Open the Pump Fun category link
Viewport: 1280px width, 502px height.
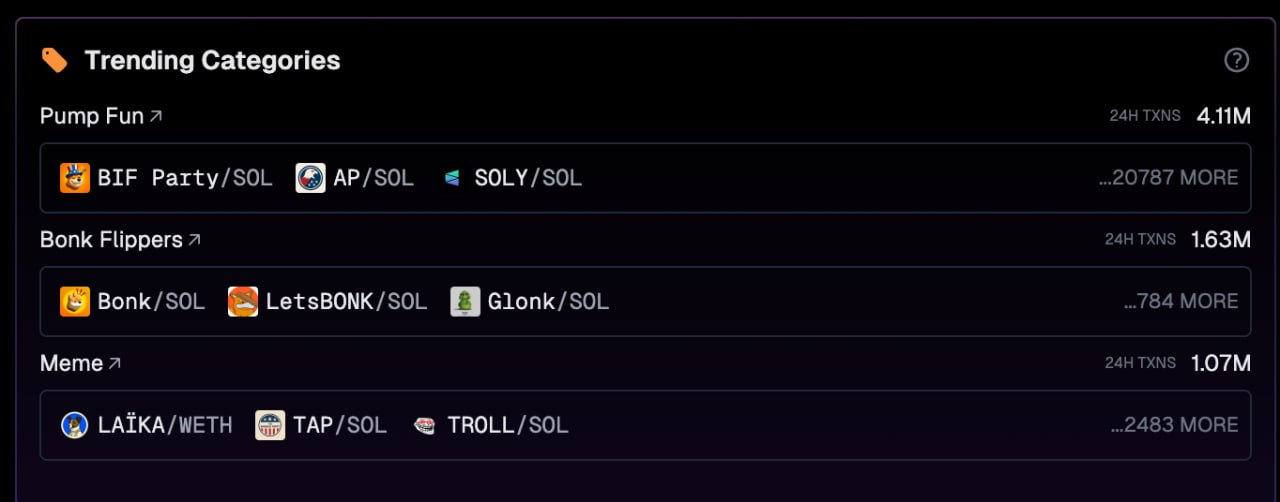(x=101, y=116)
